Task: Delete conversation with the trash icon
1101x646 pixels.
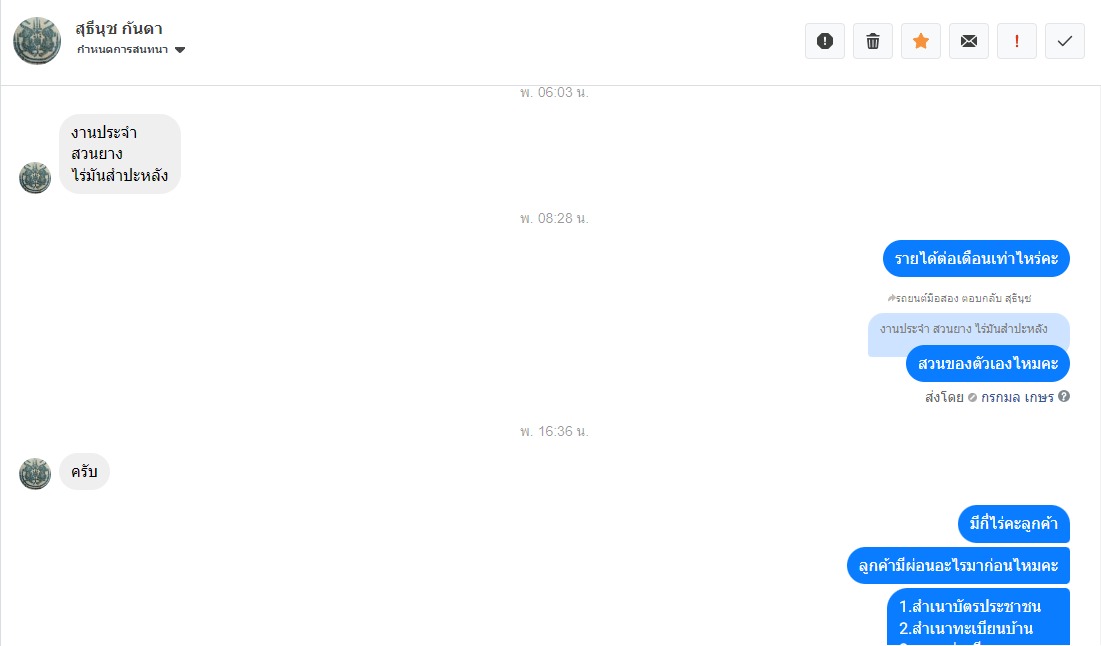Action: coord(873,41)
